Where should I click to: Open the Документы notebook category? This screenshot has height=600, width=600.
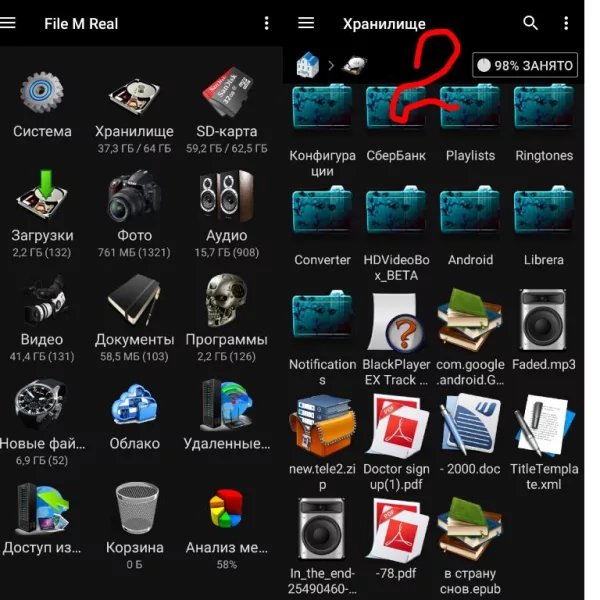point(134,300)
